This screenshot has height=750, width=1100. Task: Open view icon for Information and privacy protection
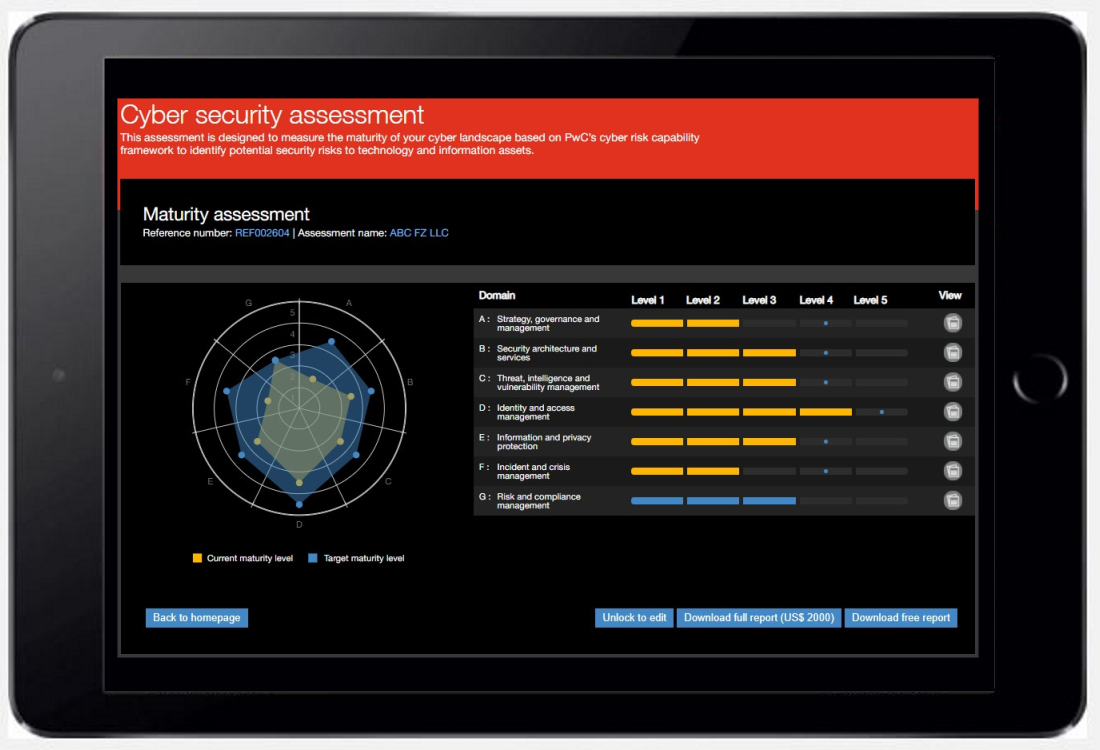[953, 441]
